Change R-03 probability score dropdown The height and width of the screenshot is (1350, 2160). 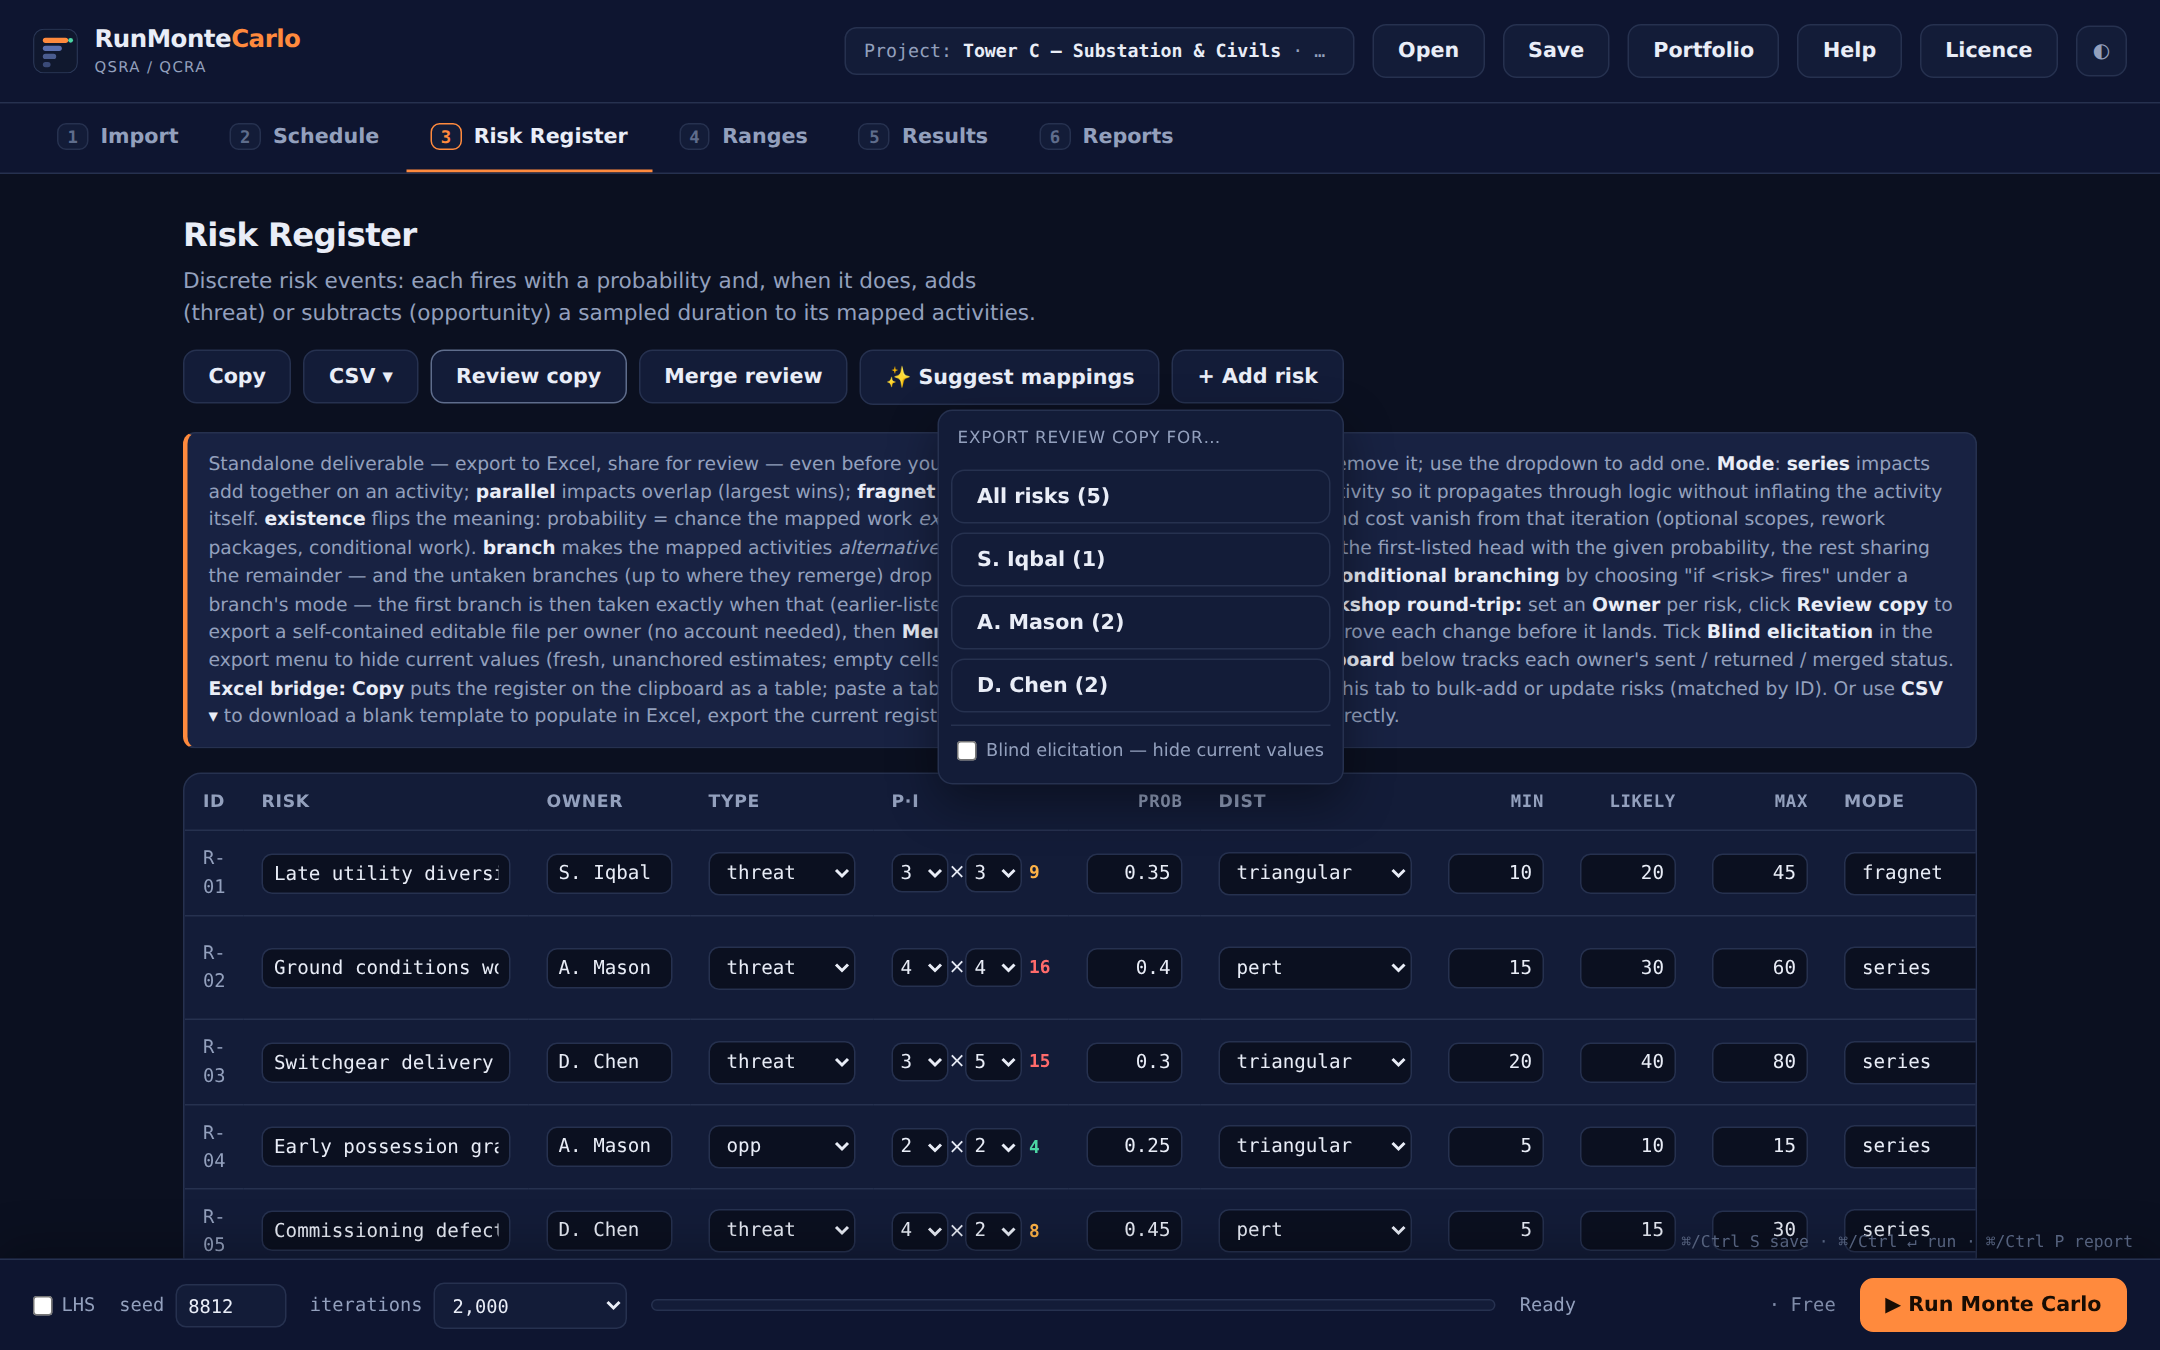click(919, 1062)
